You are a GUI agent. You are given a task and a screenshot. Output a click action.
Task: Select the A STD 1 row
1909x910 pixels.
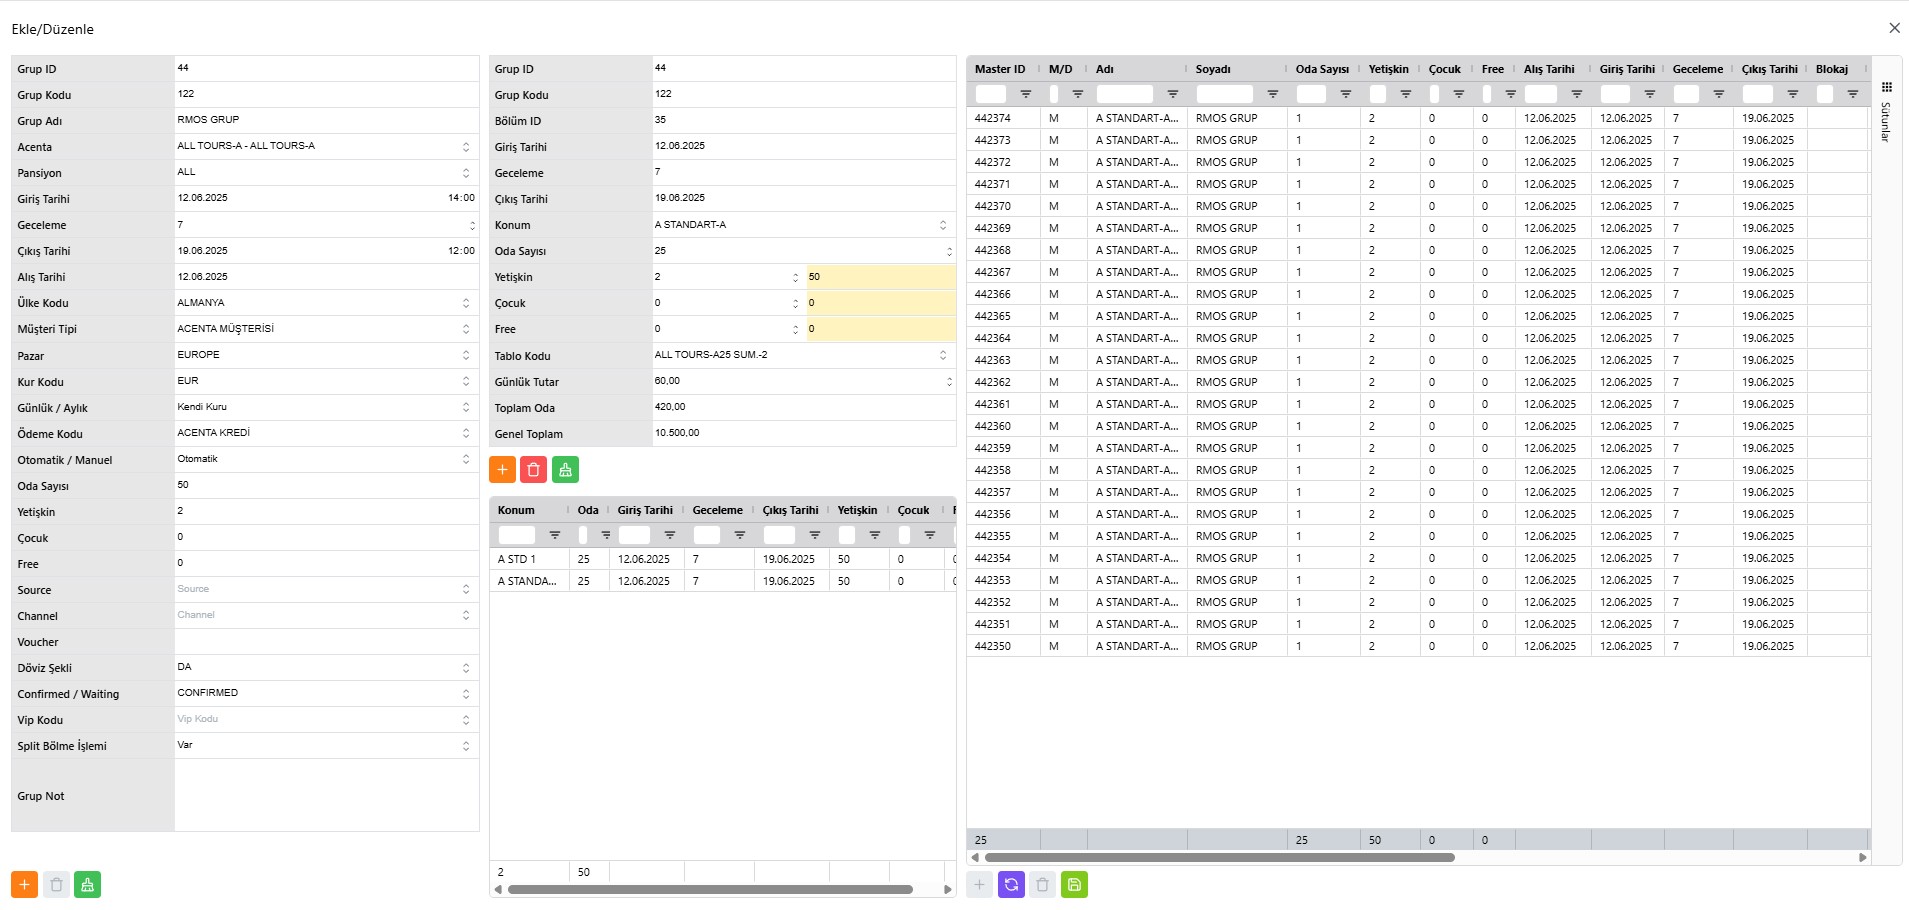tap(530, 559)
